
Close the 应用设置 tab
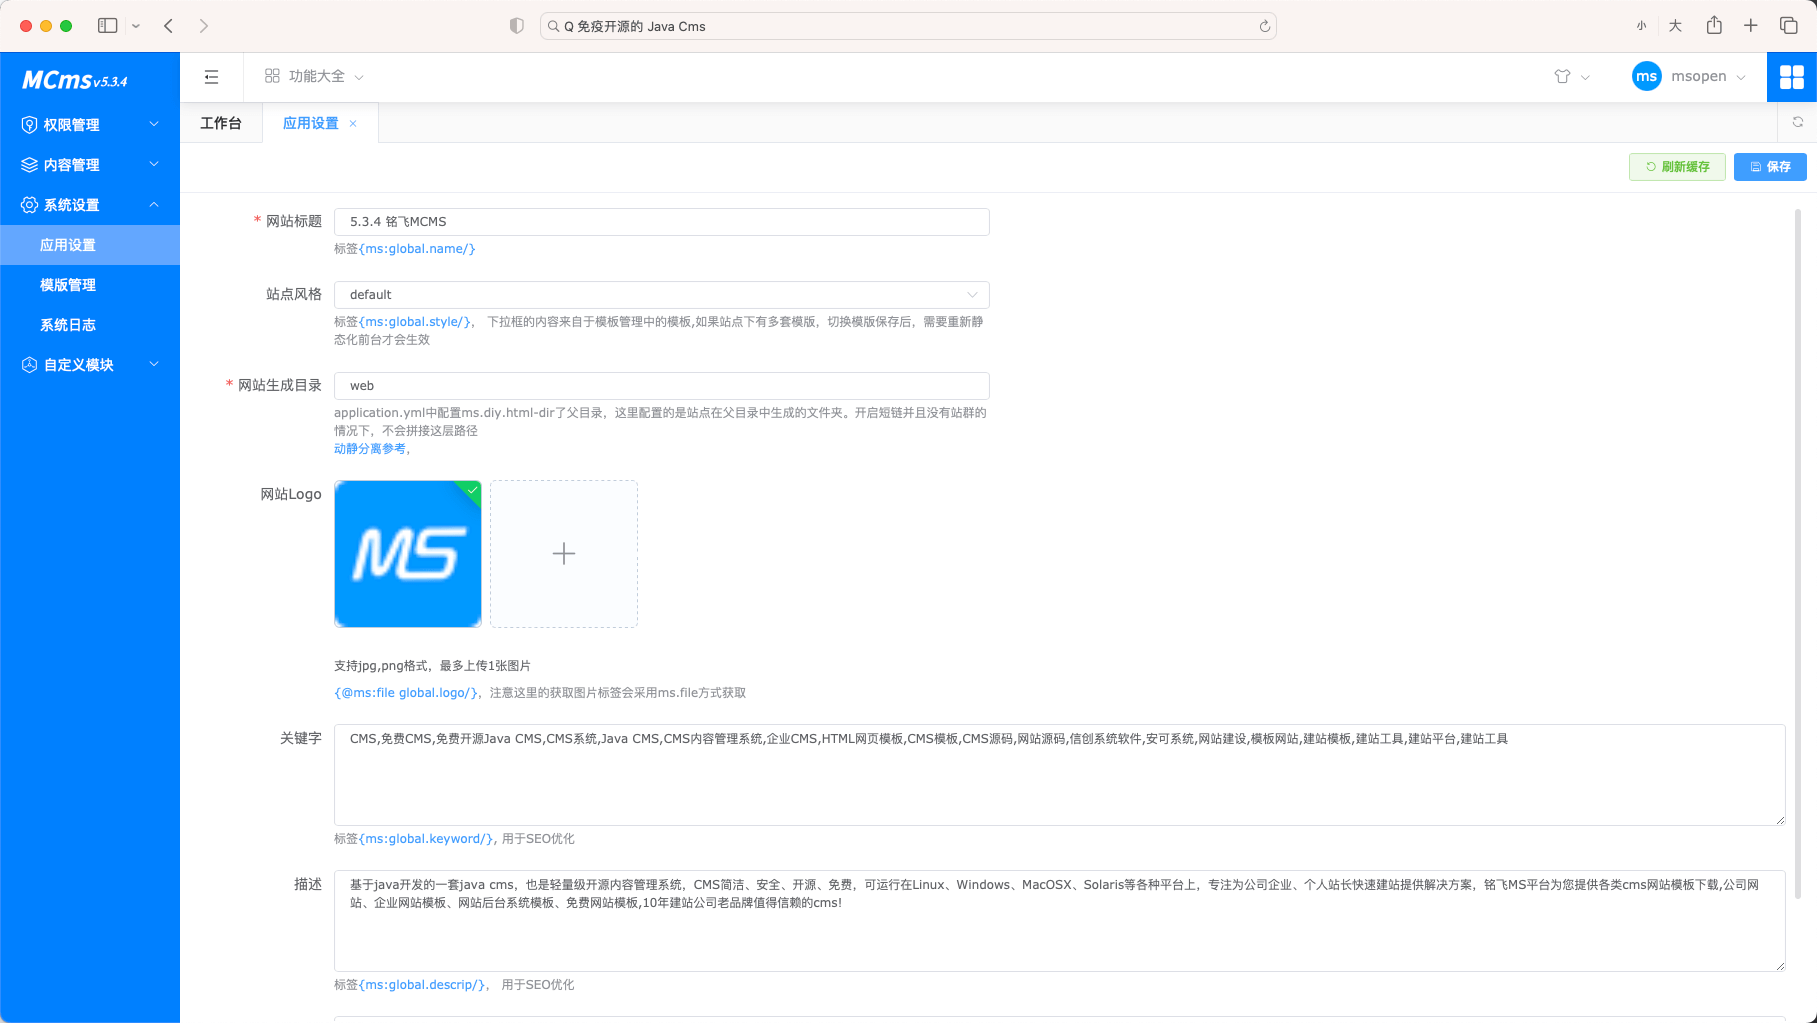pyautogui.click(x=353, y=124)
